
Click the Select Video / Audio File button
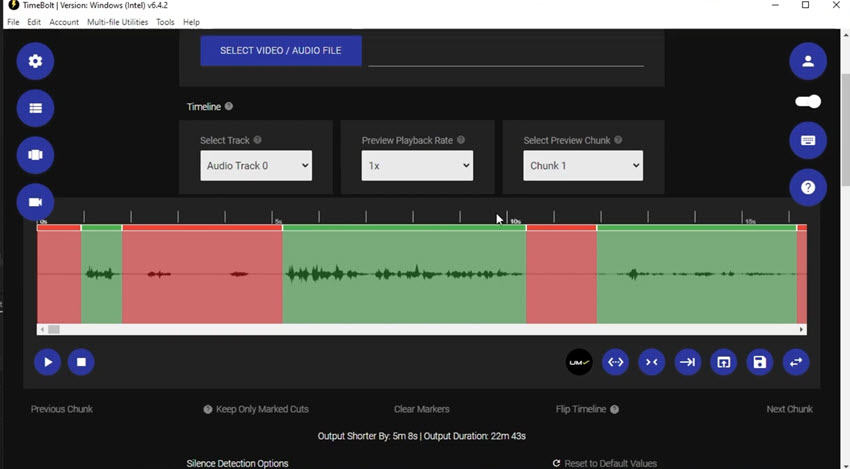click(281, 50)
